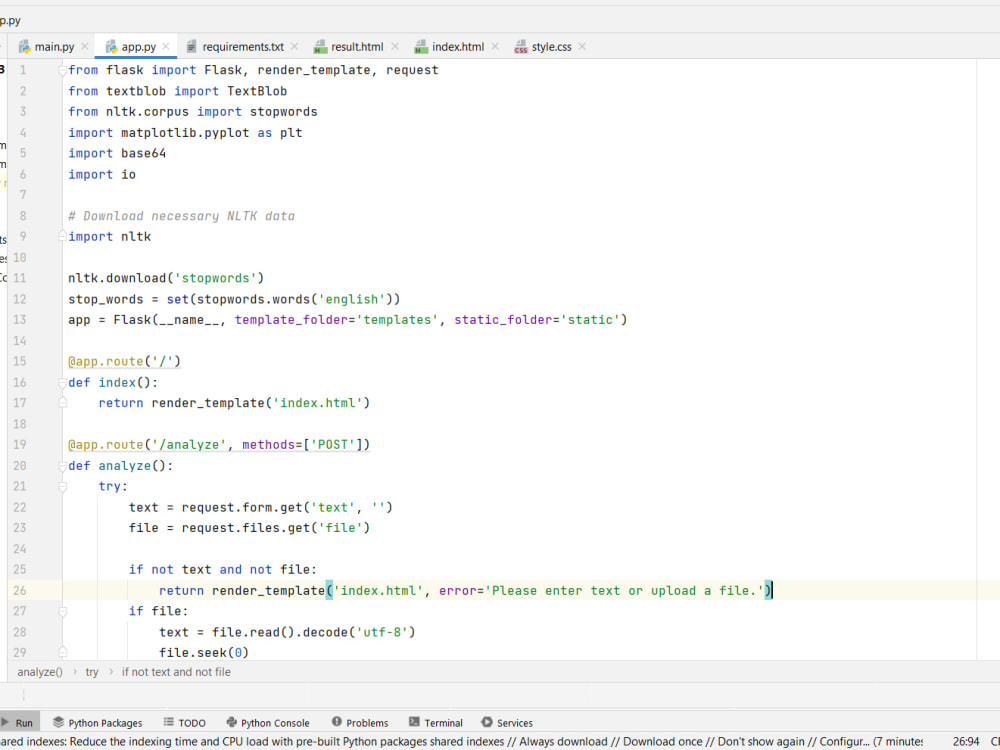Click the fold end marker at line 9

click(x=62, y=237)
